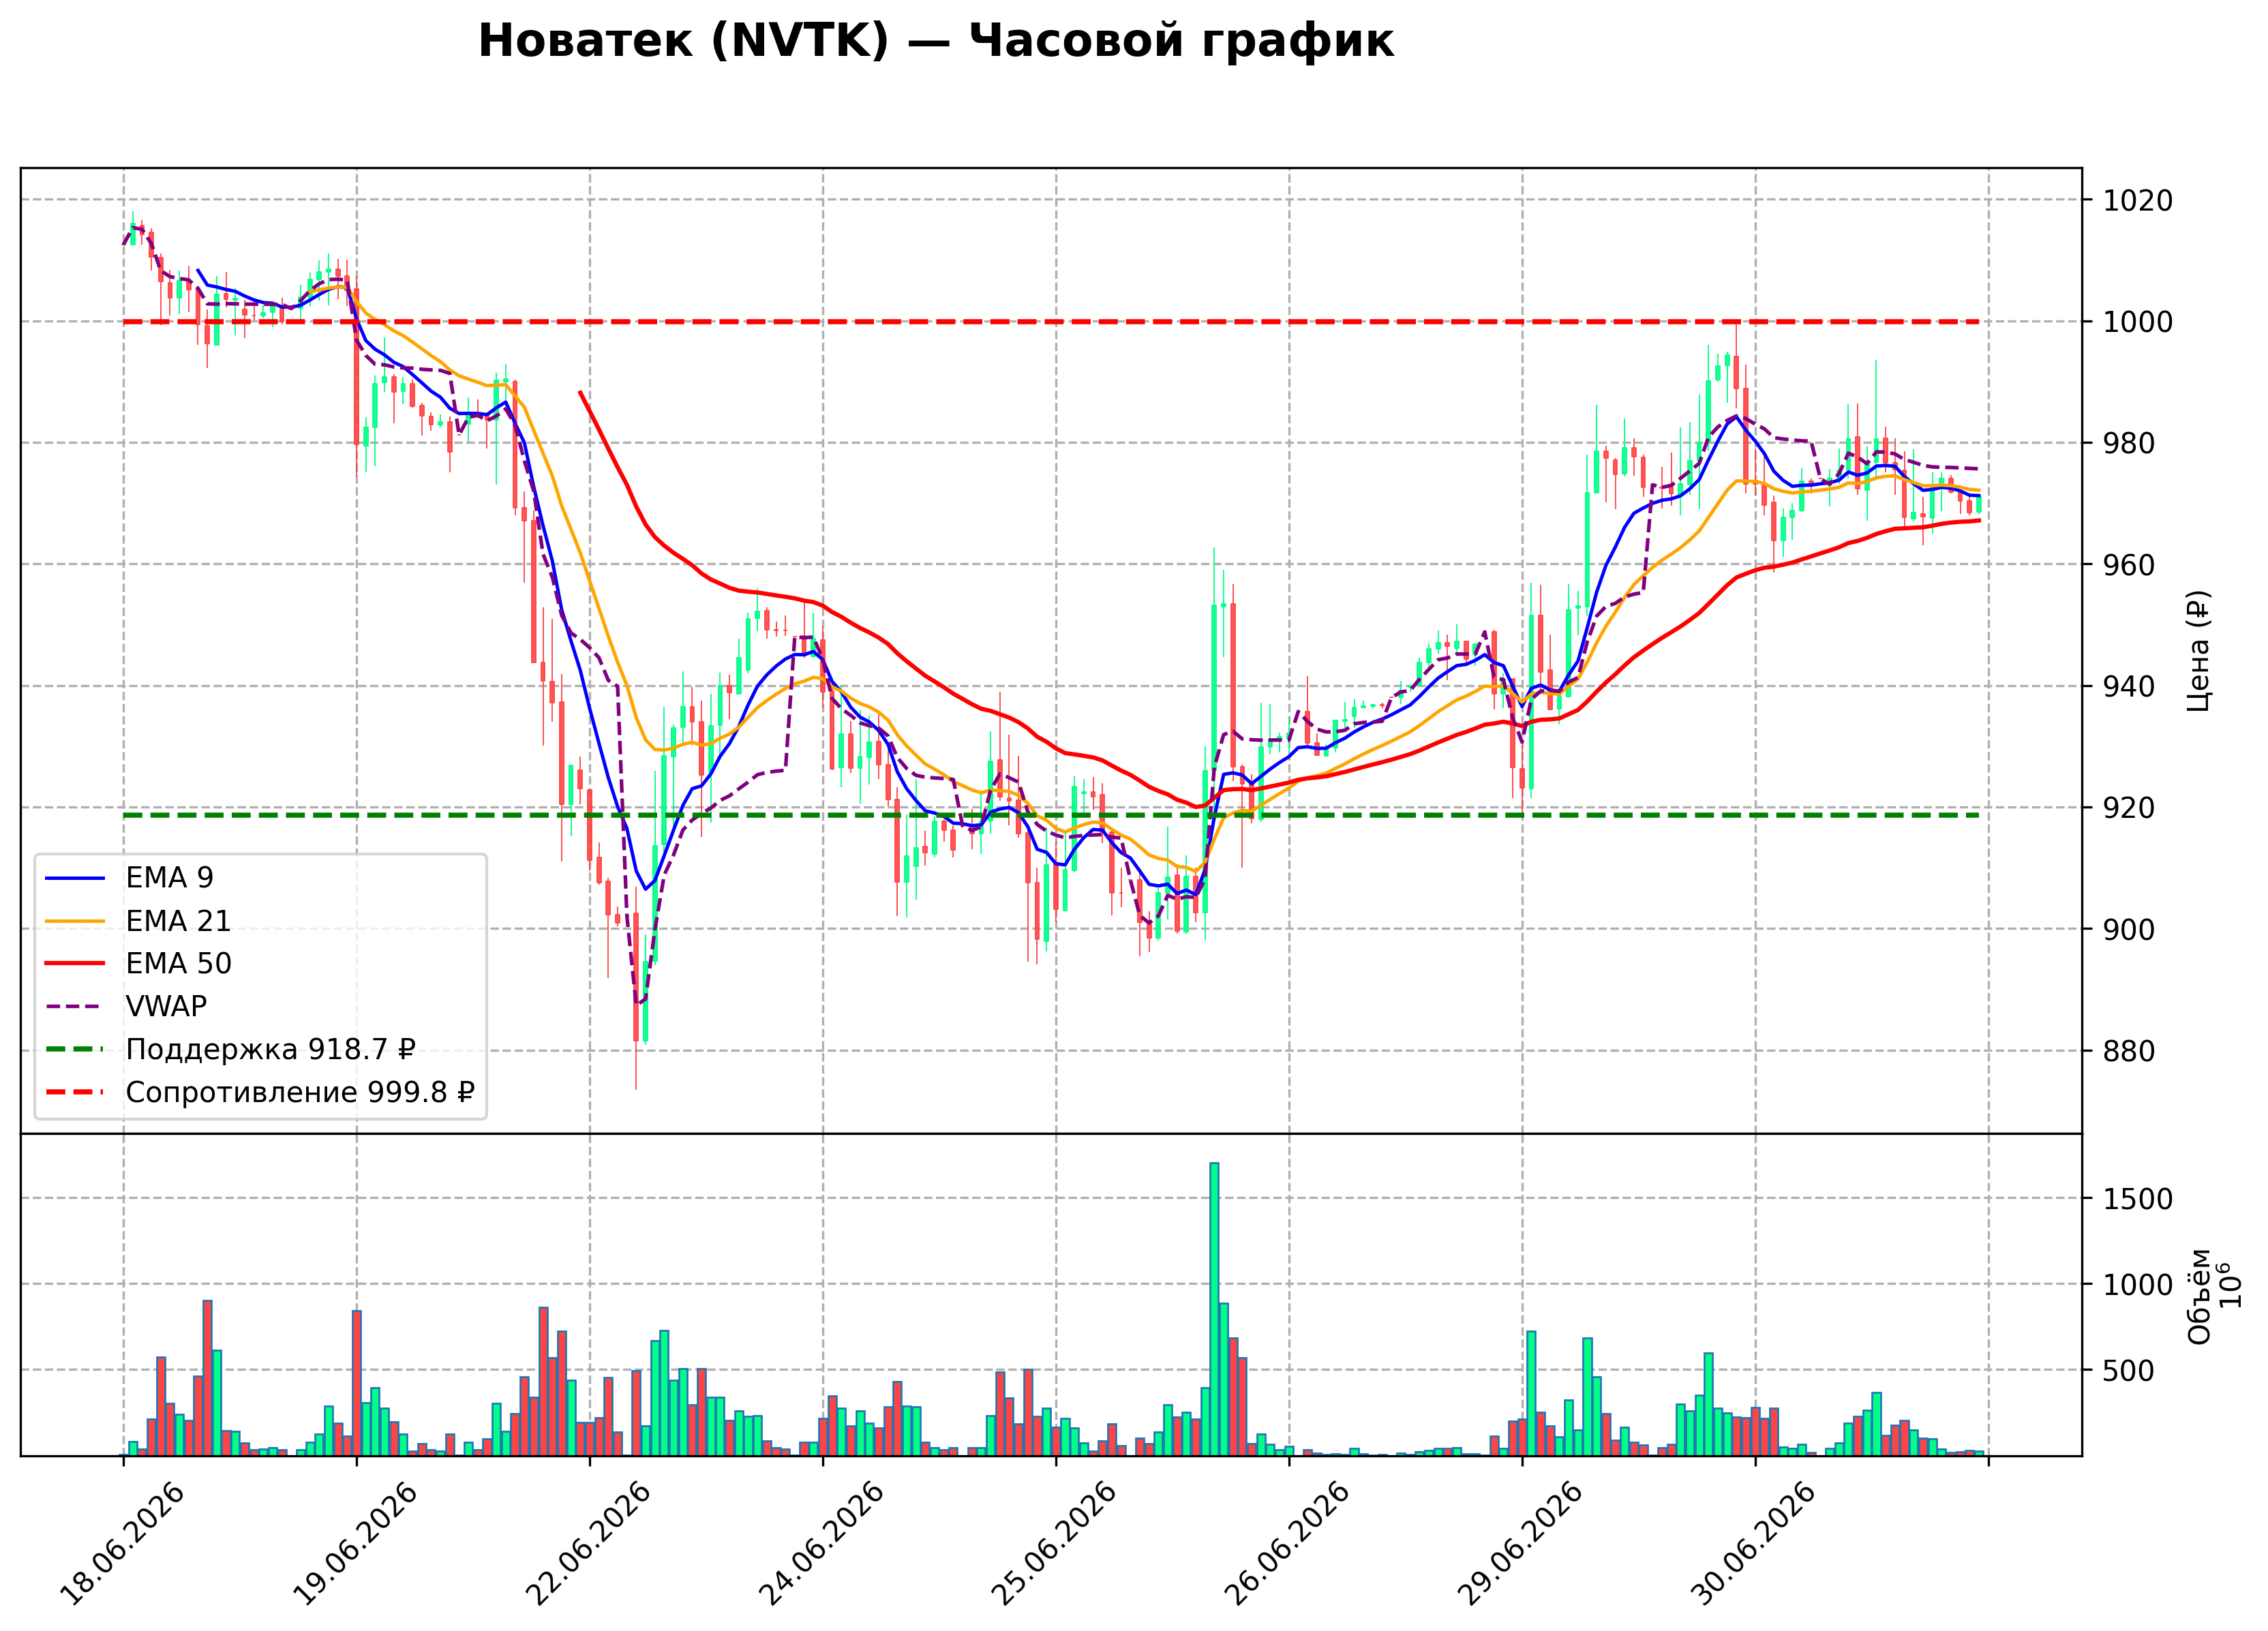Image resolution: width=2268 pixels, height=1631 pixels.
Task: Click the 1500 volume axis tick label
Action: 2138,1199
